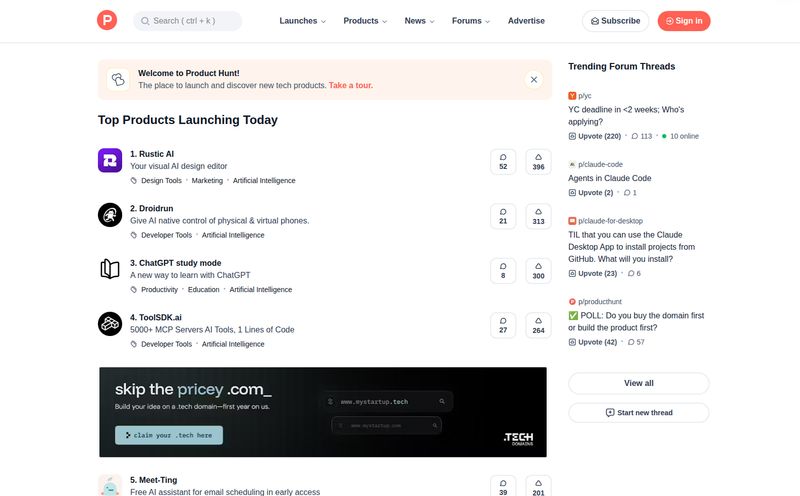
Task: Expand the Forums menu
Action: [470, 21]
